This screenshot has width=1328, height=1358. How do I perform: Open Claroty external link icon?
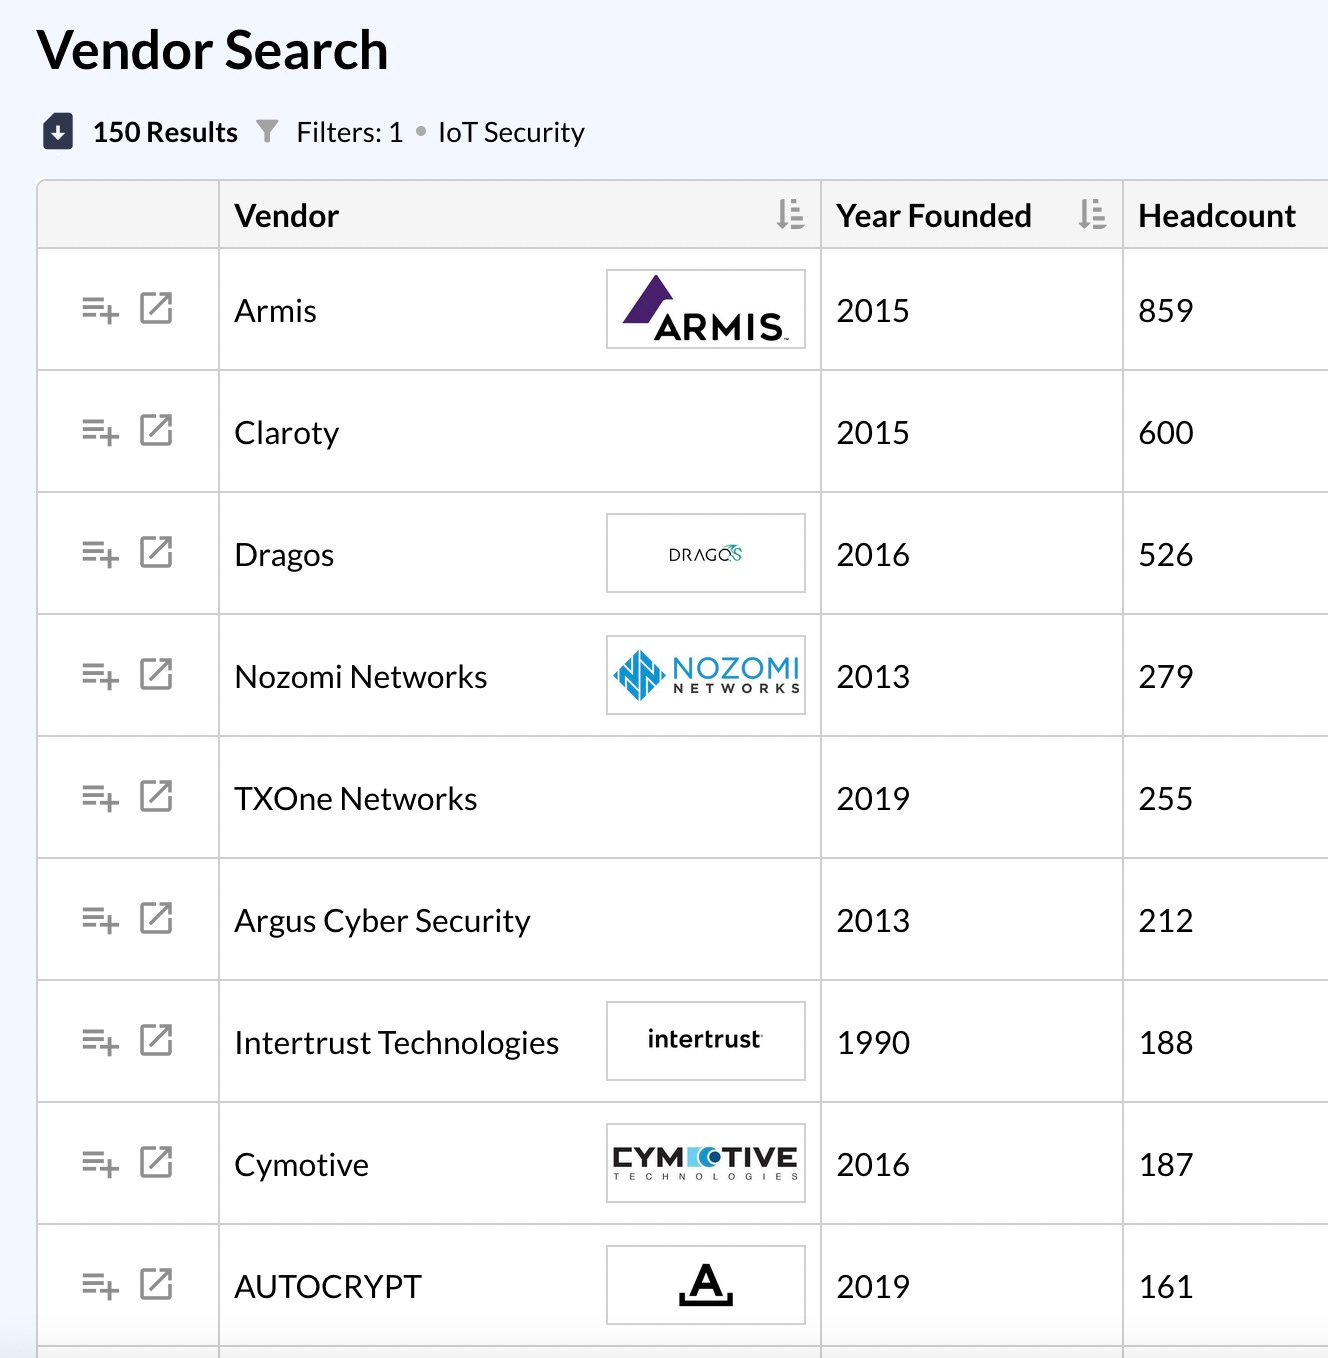click(x=156, y=430)
